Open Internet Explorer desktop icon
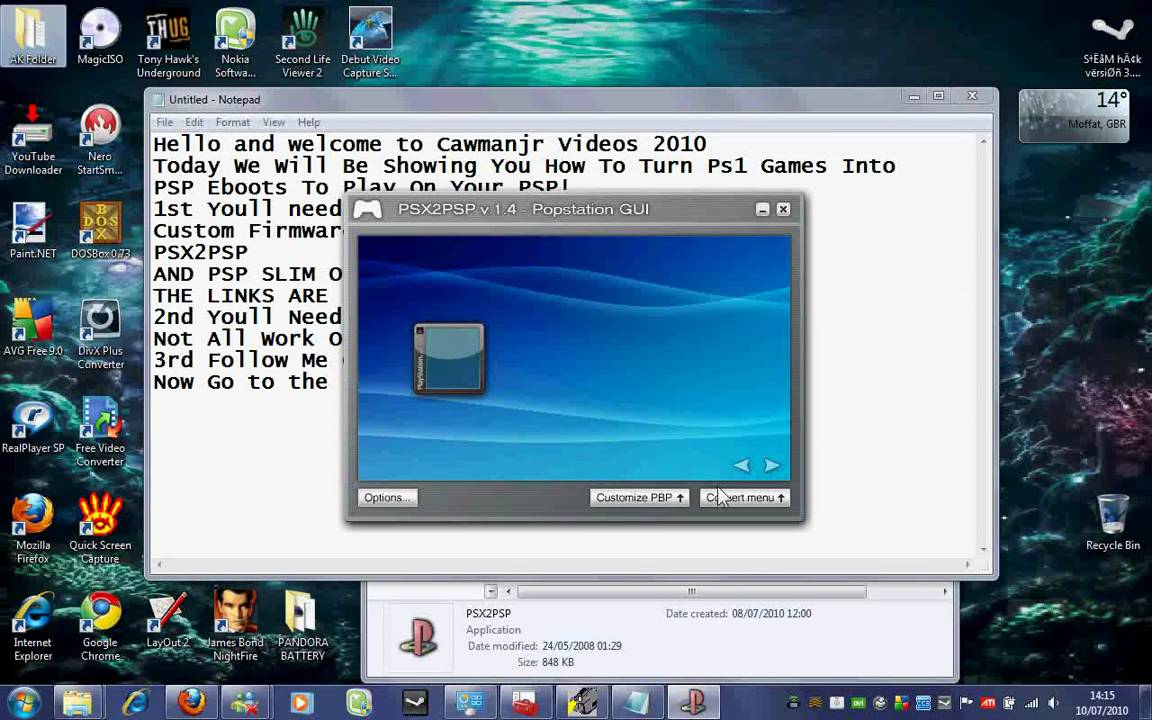Screen dimensions: 1152x720 (33, 627)
